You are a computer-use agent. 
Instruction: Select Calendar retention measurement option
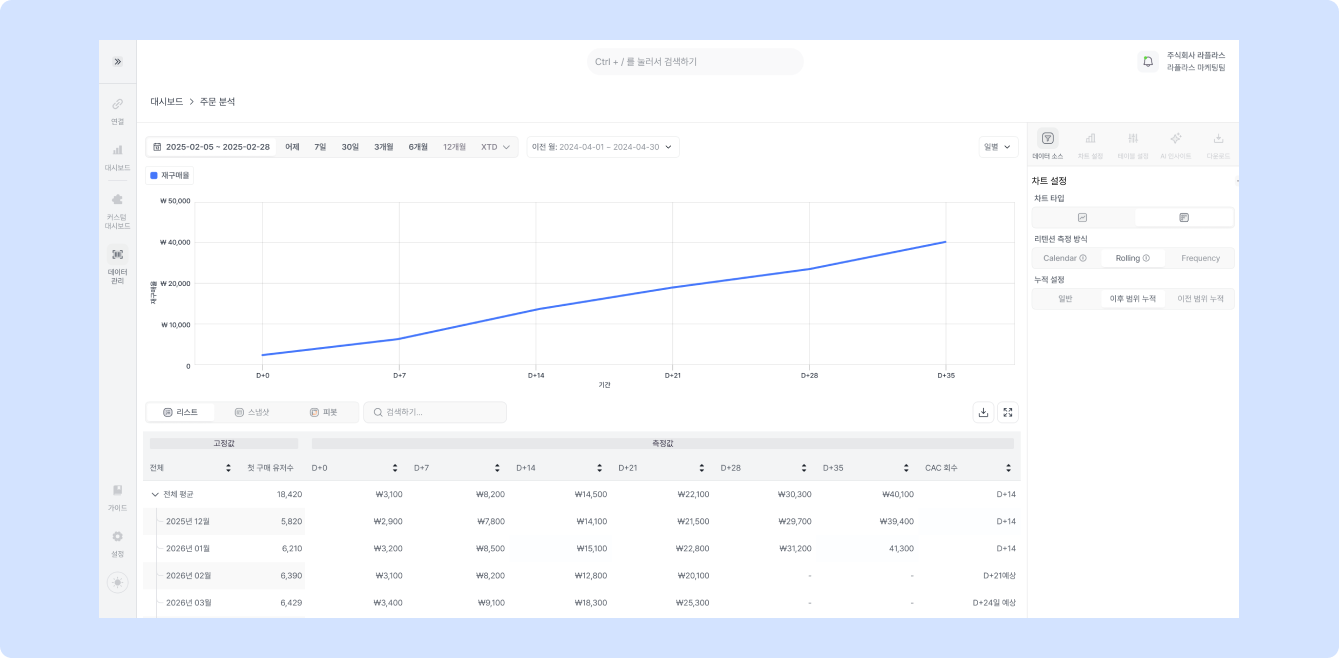(1064, 258)
